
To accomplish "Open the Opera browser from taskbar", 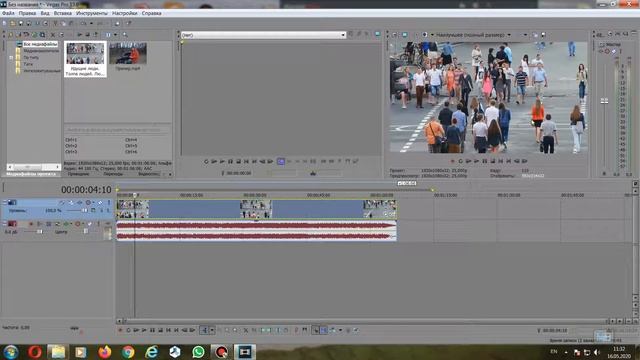I will click(x=35, y=351).
